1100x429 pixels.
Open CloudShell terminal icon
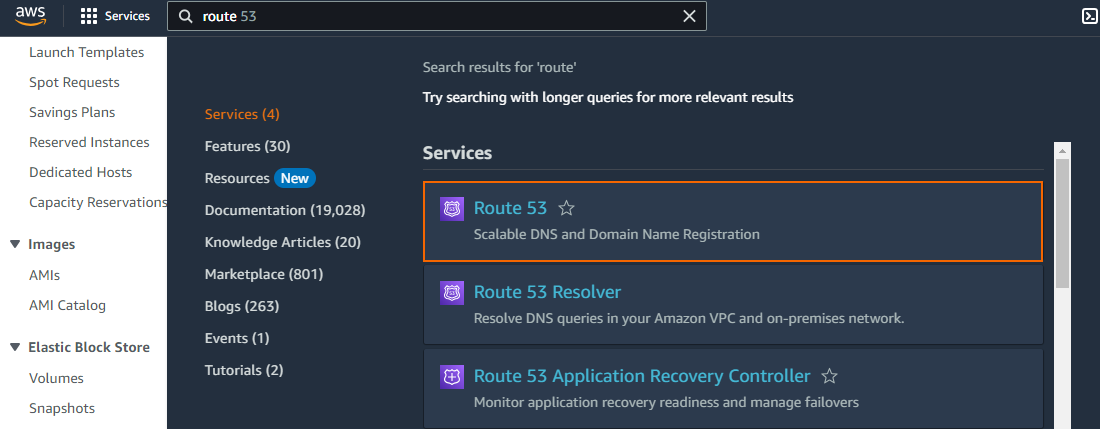pyautogui.click(x=1089, y=16)
